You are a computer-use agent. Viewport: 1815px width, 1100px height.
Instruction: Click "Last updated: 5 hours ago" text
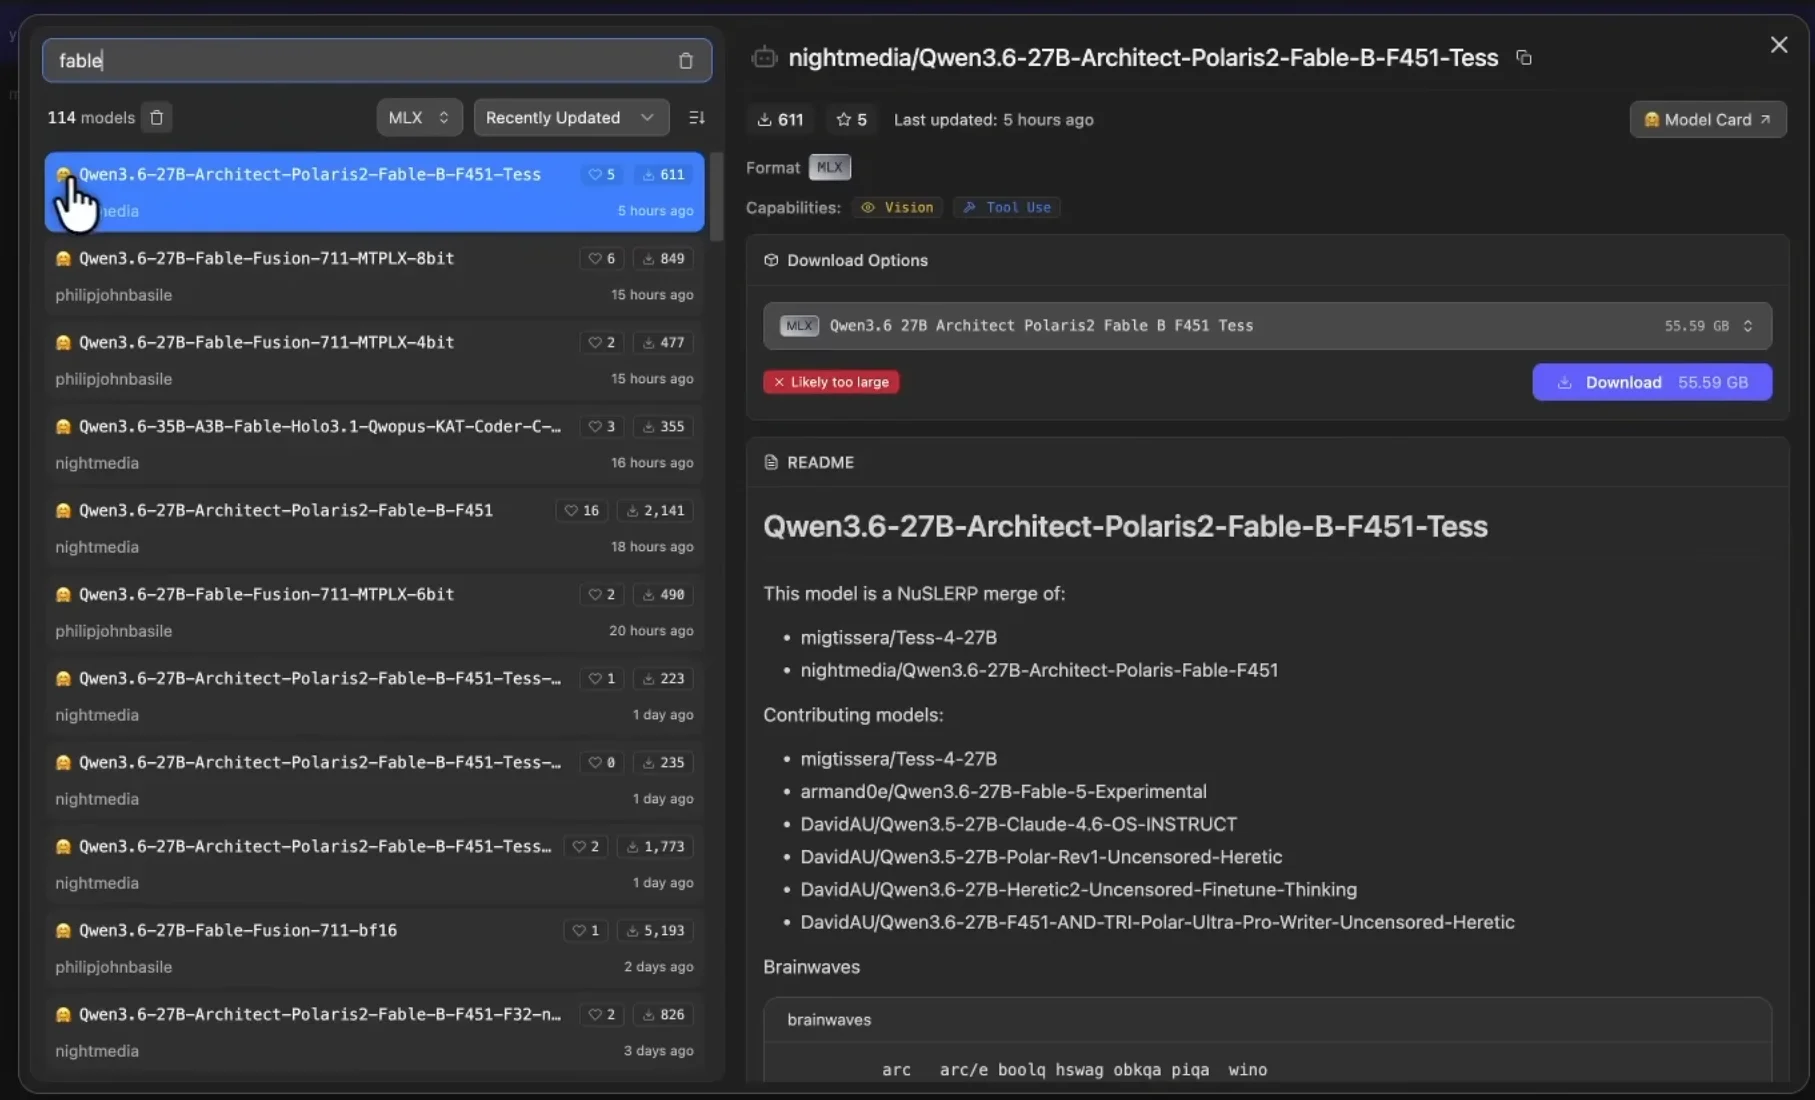[993, 120]
